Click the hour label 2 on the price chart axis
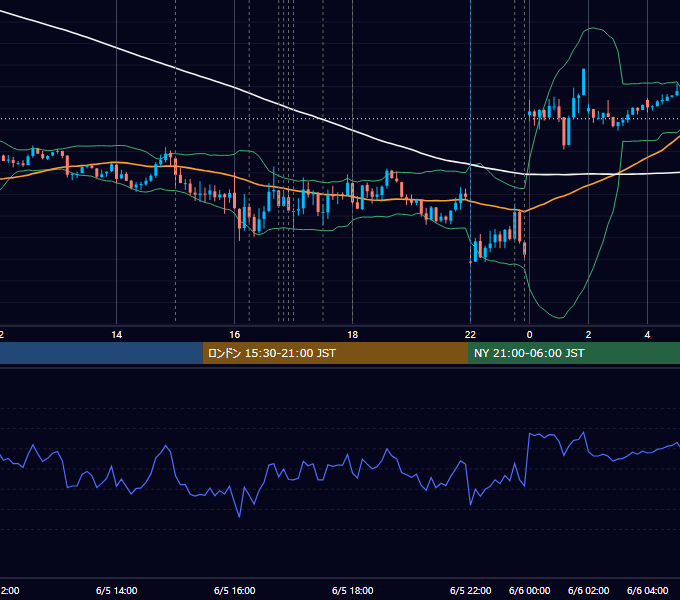Image resolution: width=680 pixels, height=600 pixels. tap(588, 335)
